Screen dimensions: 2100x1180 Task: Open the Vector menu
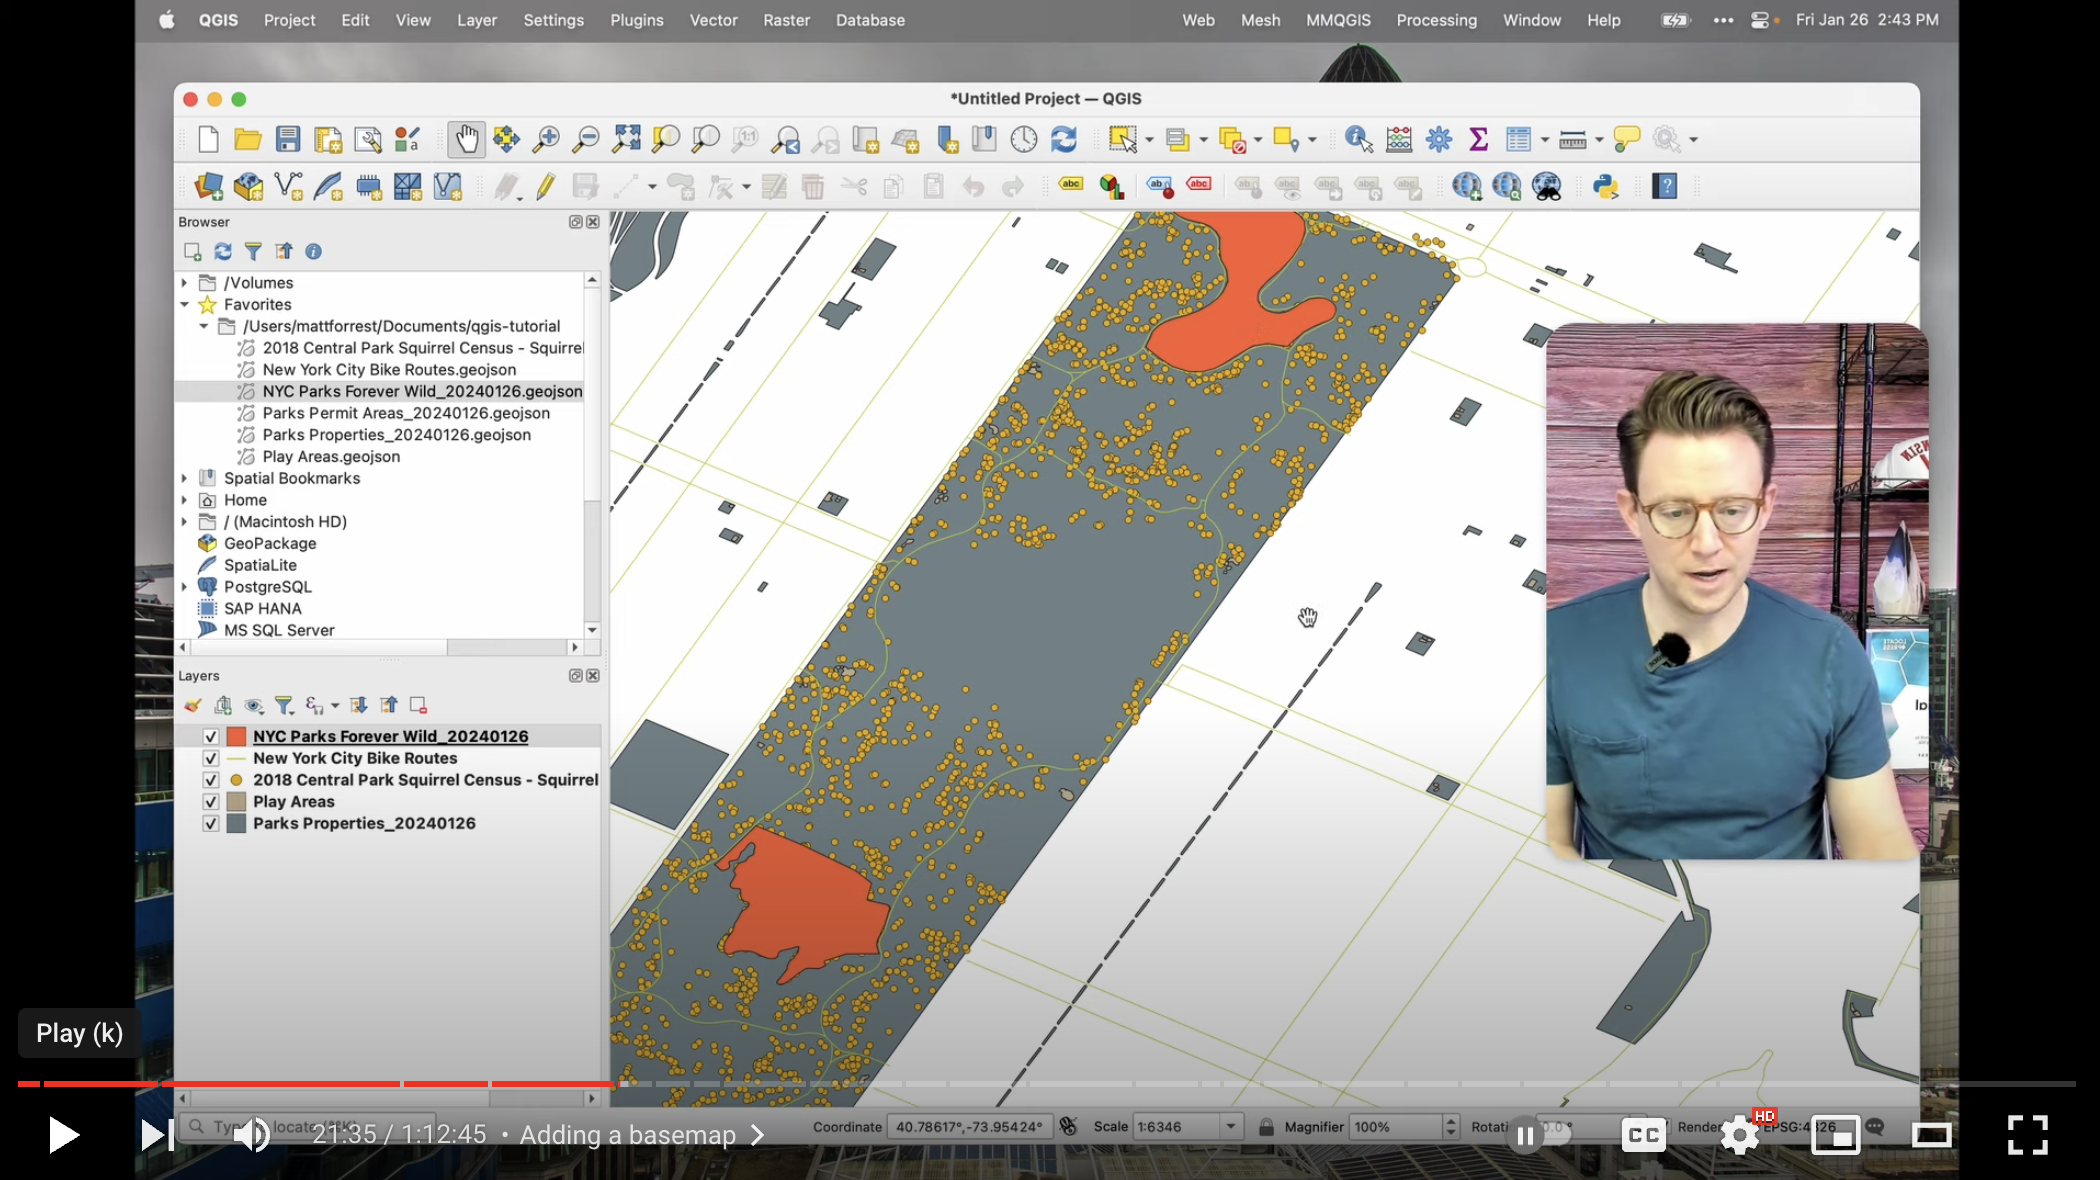pyautogui.click(x=713, y=20)
